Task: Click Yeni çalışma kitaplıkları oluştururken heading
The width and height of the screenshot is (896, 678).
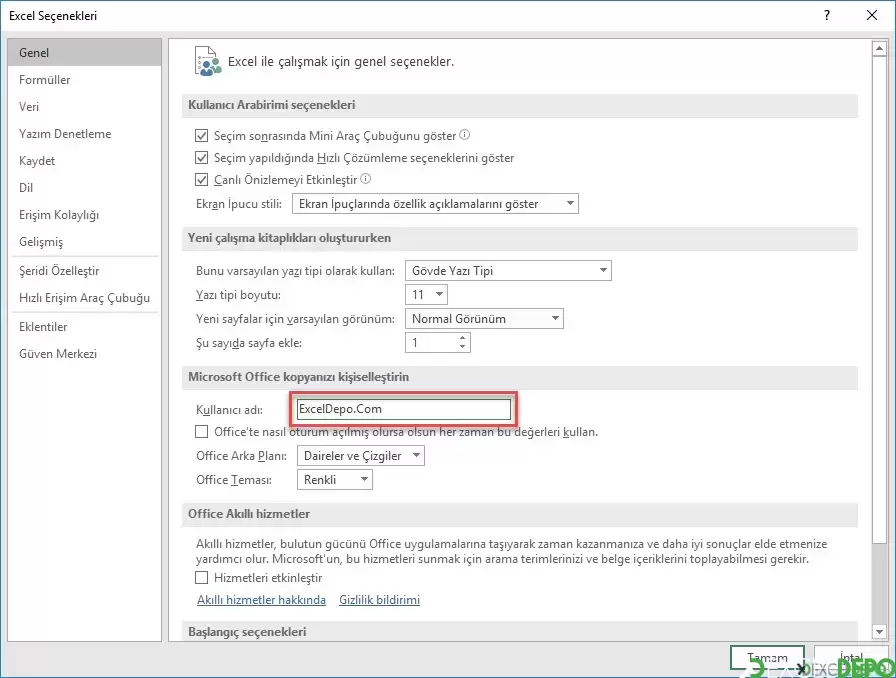Action: point(289,238)
